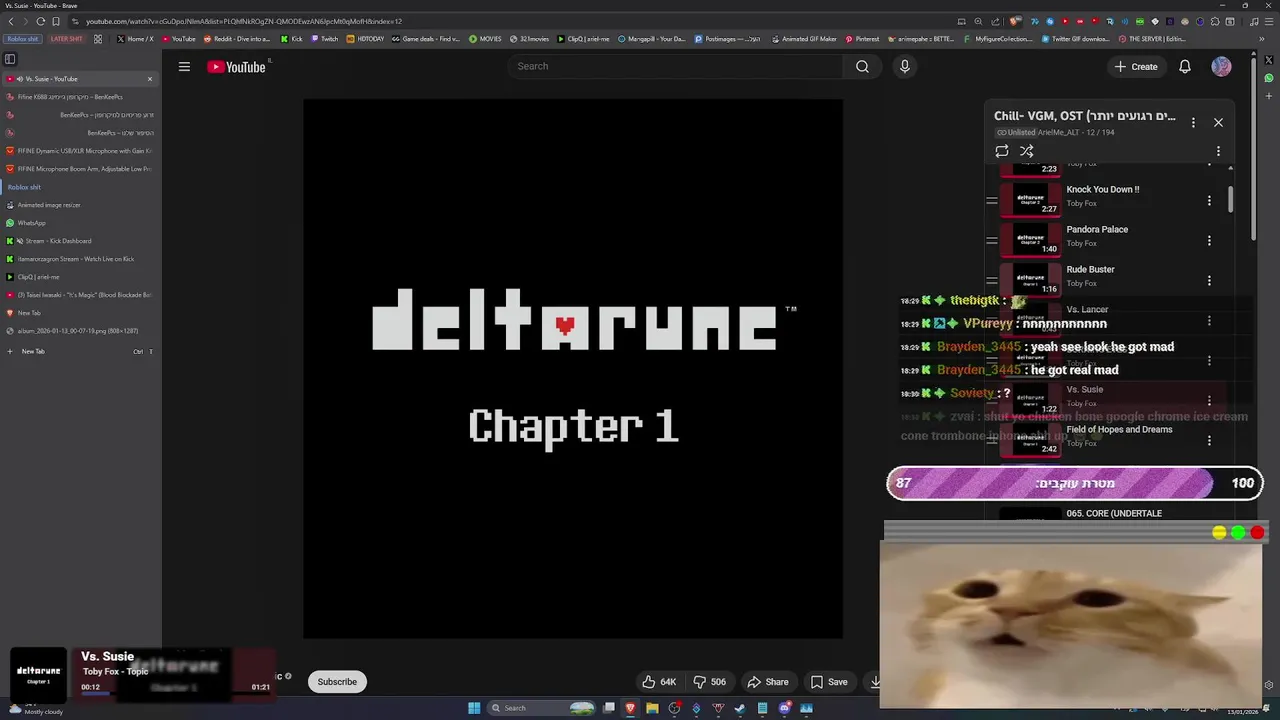This screenshot has width=1280, height=720.
Task: Switch to Animated image resizer tab
Action: 80,205
